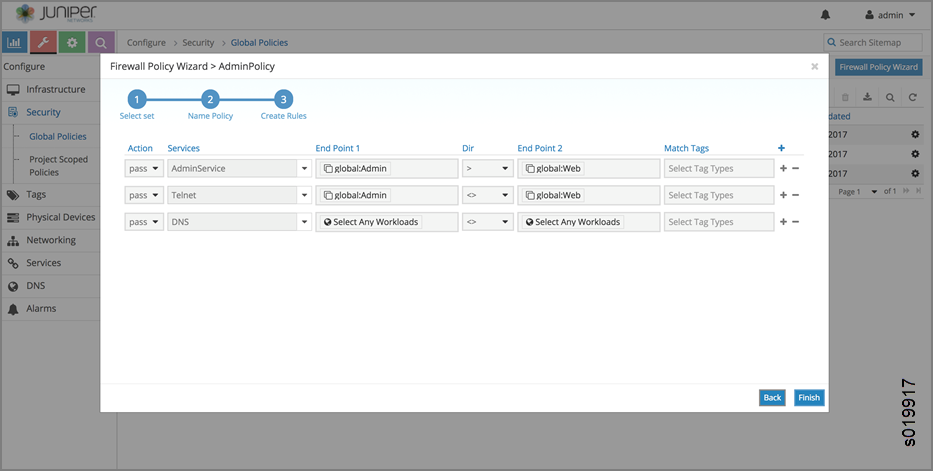Click the Configure breadcrumb
This screenshot has height=471, width=933.
tap(146, 43)
